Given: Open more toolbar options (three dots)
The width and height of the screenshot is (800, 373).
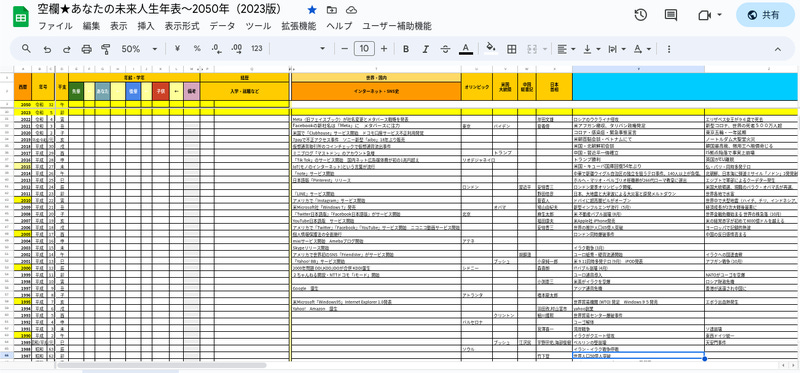Looking at the screenshot, I should tap(669, 49).
